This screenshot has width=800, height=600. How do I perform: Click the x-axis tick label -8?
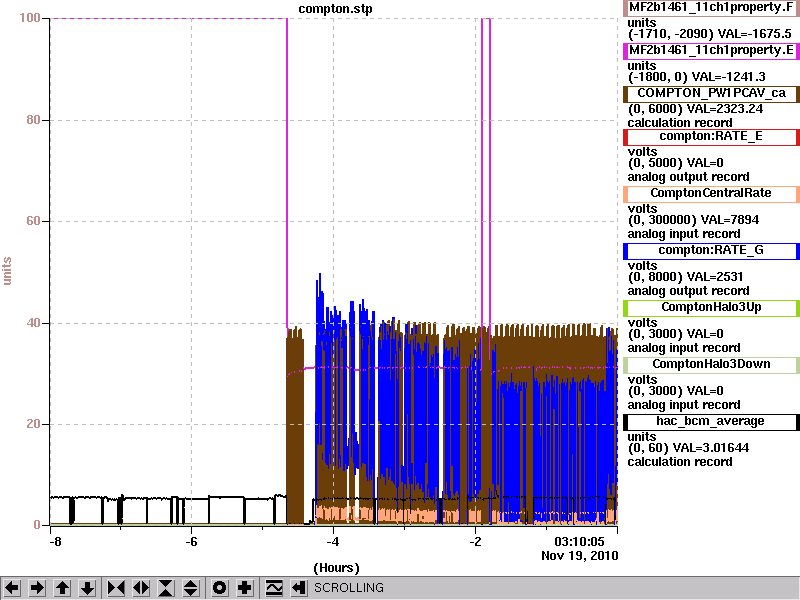(55, 542)
